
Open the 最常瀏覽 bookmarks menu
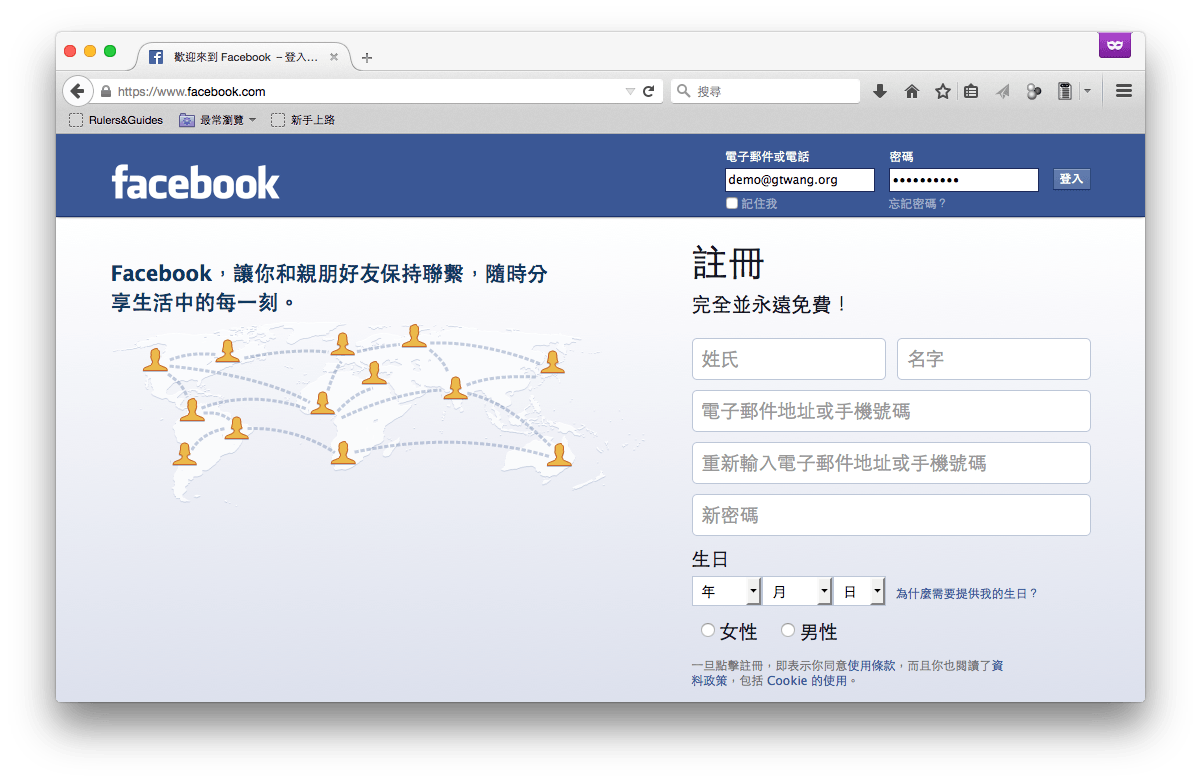(x=216, y=119)
